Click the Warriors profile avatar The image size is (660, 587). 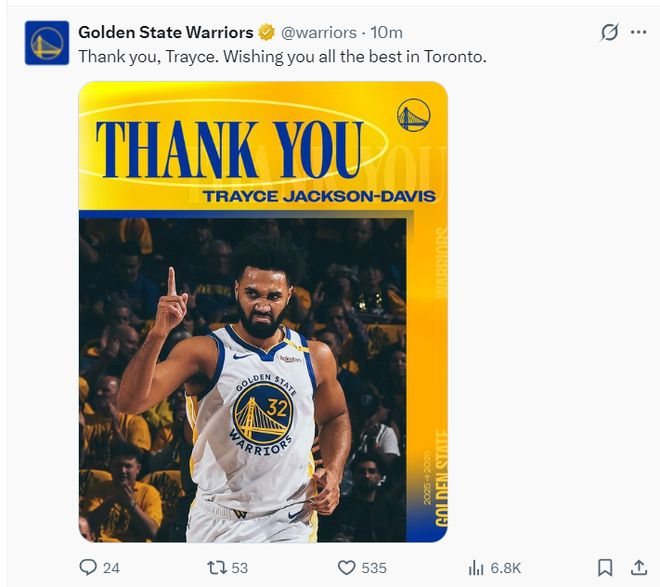(47, 43)
